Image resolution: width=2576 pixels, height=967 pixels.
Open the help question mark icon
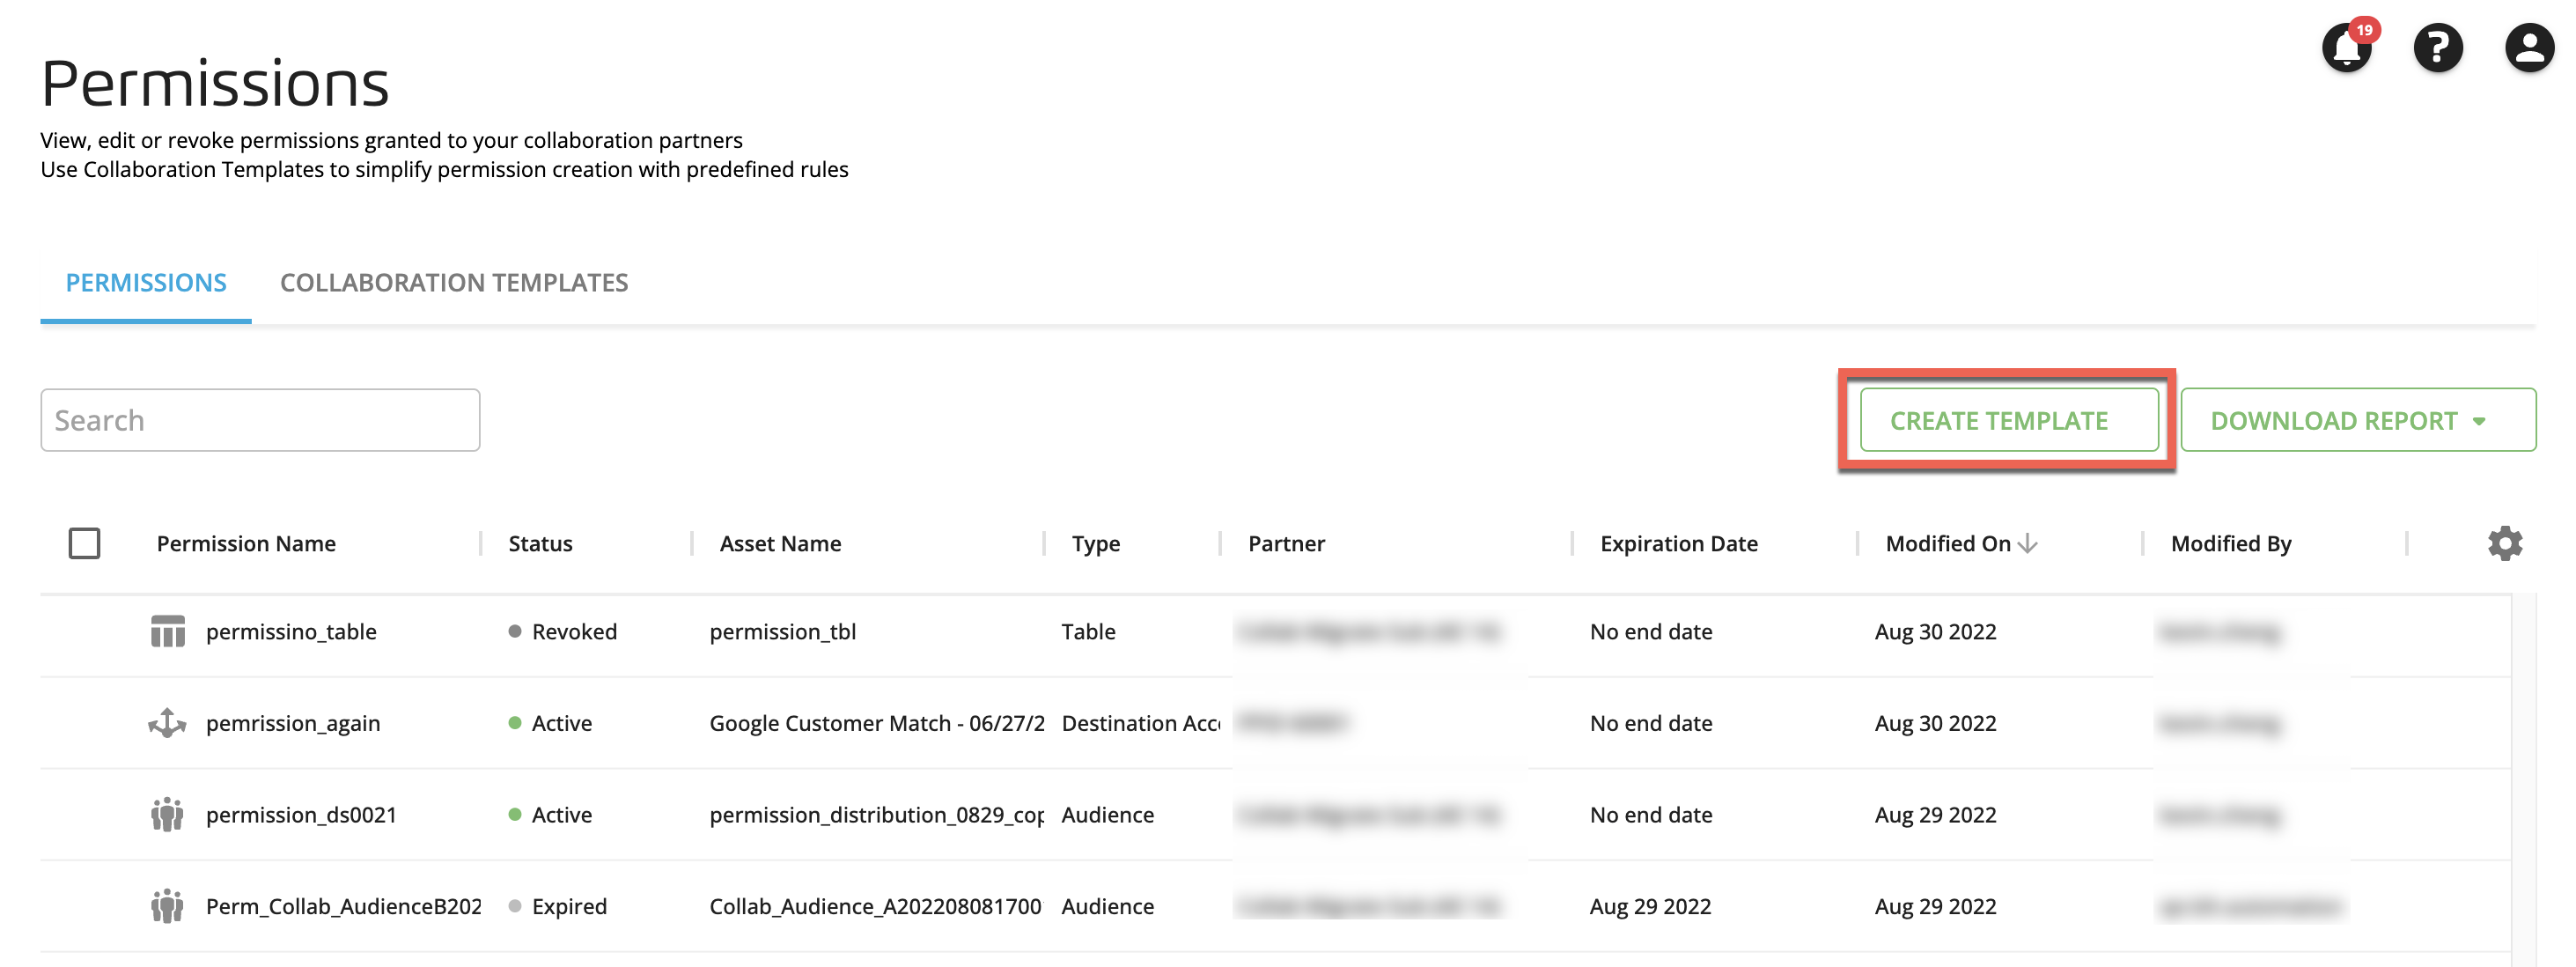tap(2438, 48)
